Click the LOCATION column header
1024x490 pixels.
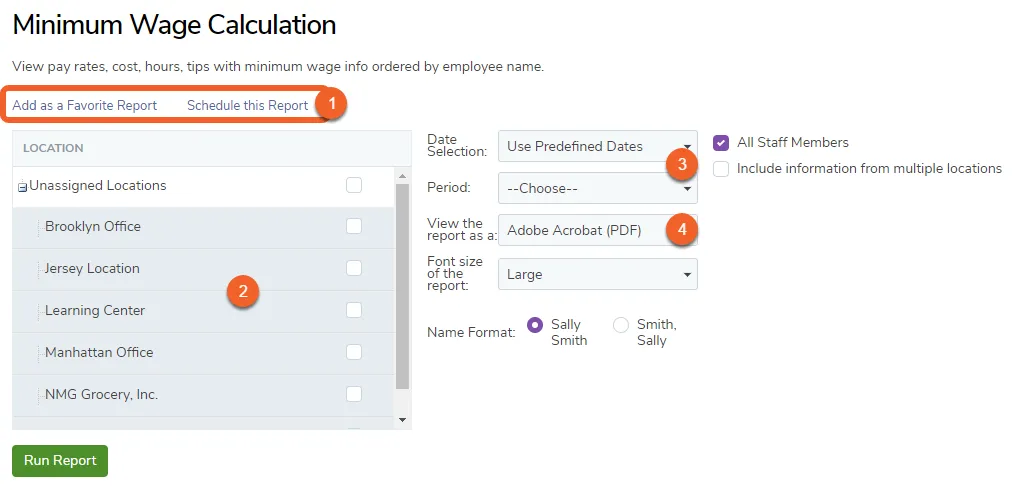(53, 148)
